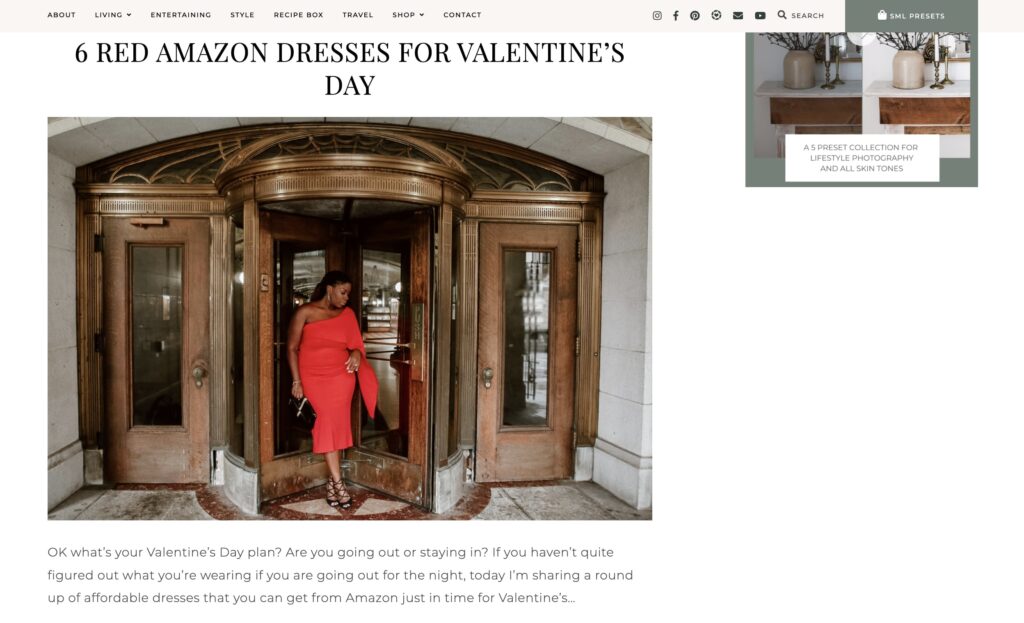
Task: Open the About menu item
Action: click(x=61, y=15)
